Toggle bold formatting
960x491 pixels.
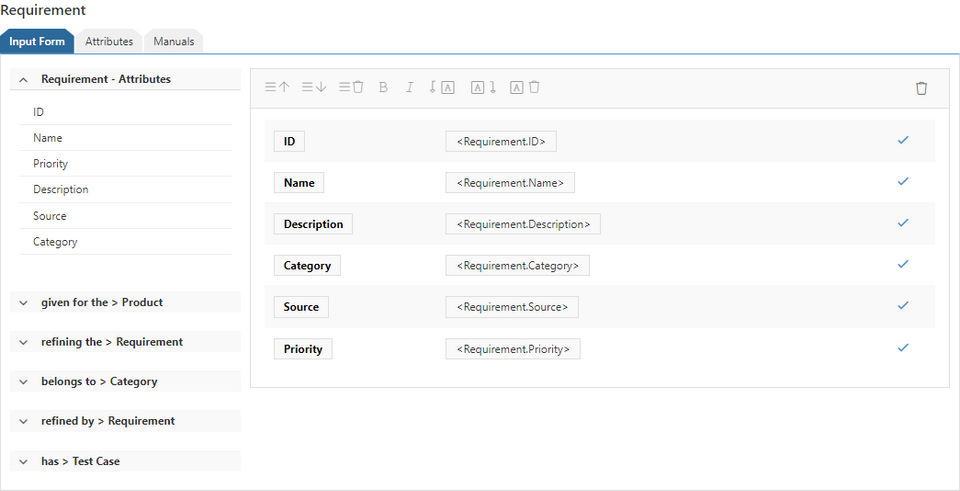[383, 88]
